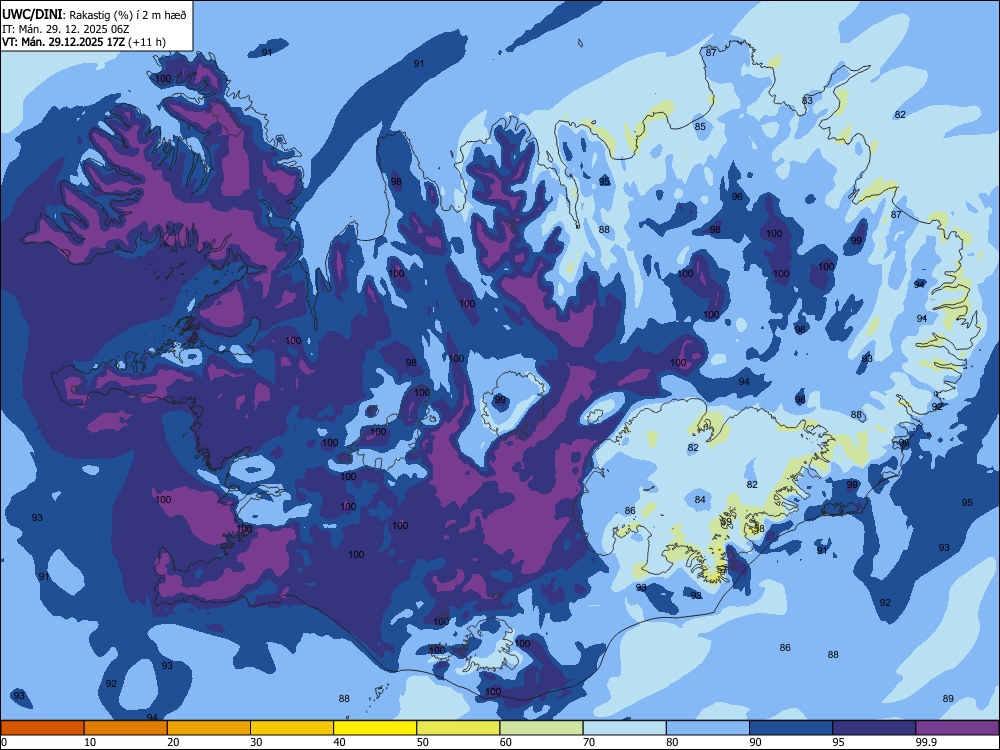Click the legend tick label '30'

(256, 742)
